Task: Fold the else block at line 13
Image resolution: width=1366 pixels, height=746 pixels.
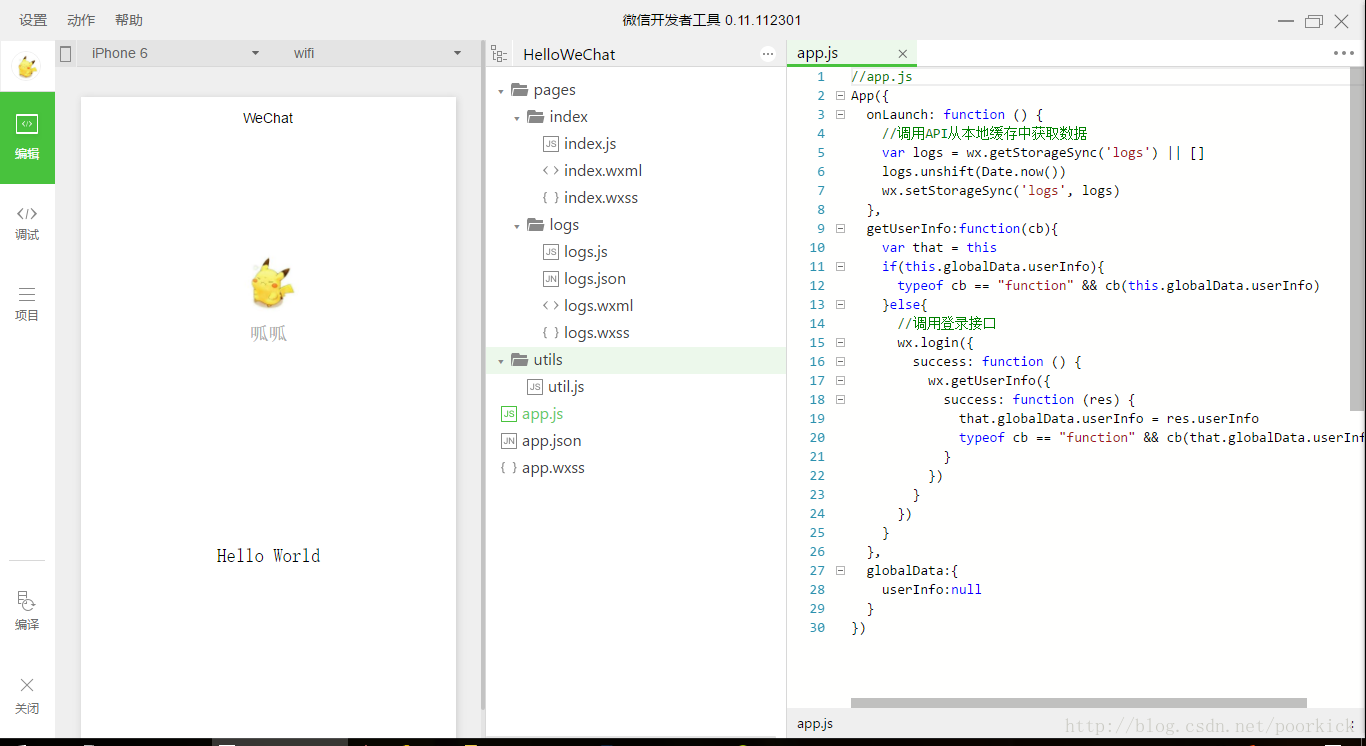Action: (840, 305)
